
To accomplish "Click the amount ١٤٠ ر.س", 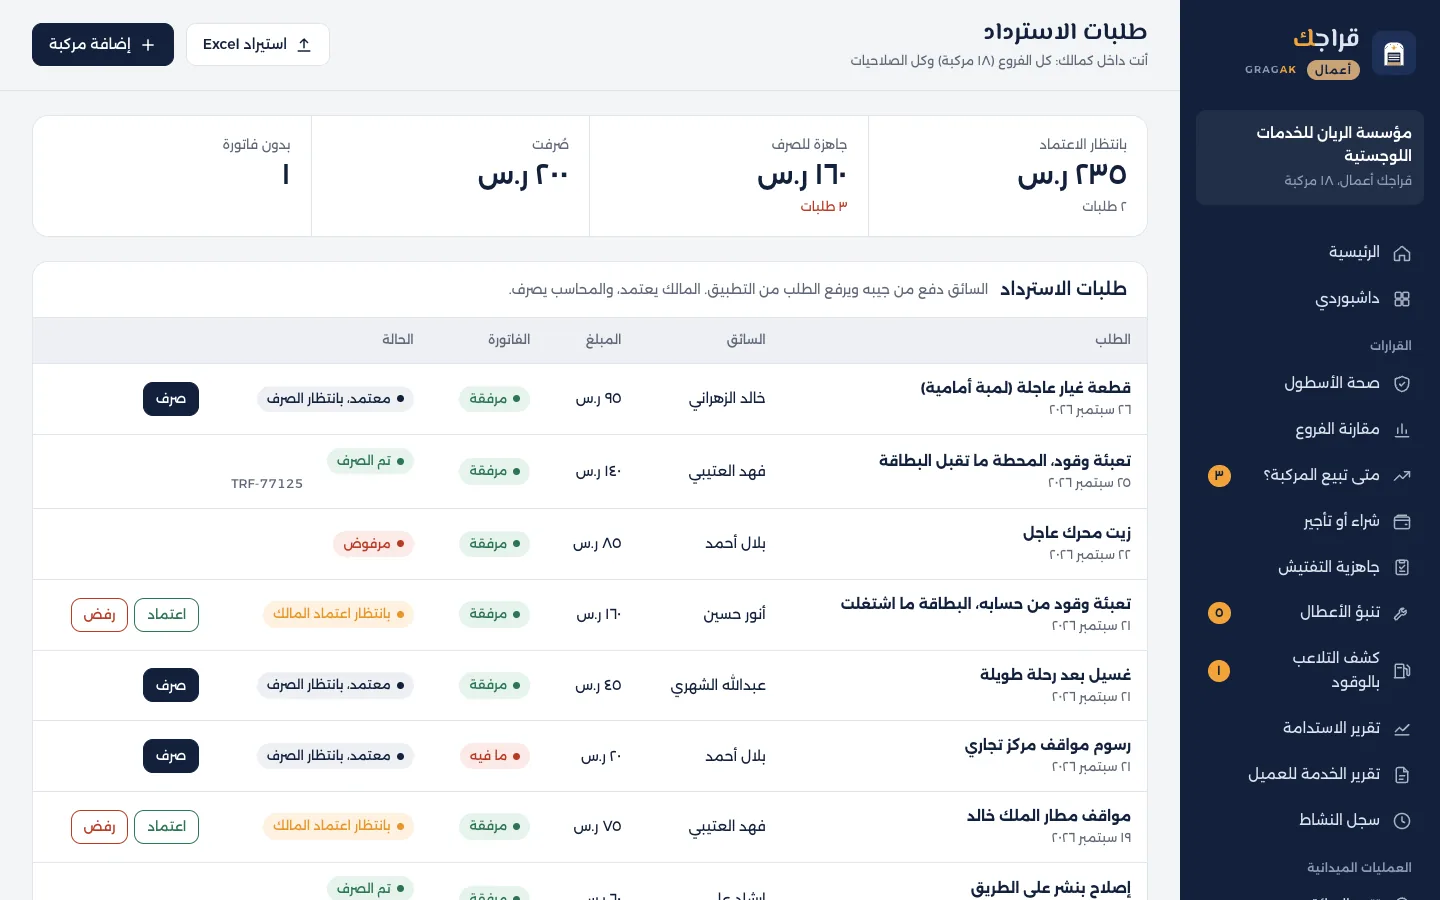I will click(x=598, y=471).
